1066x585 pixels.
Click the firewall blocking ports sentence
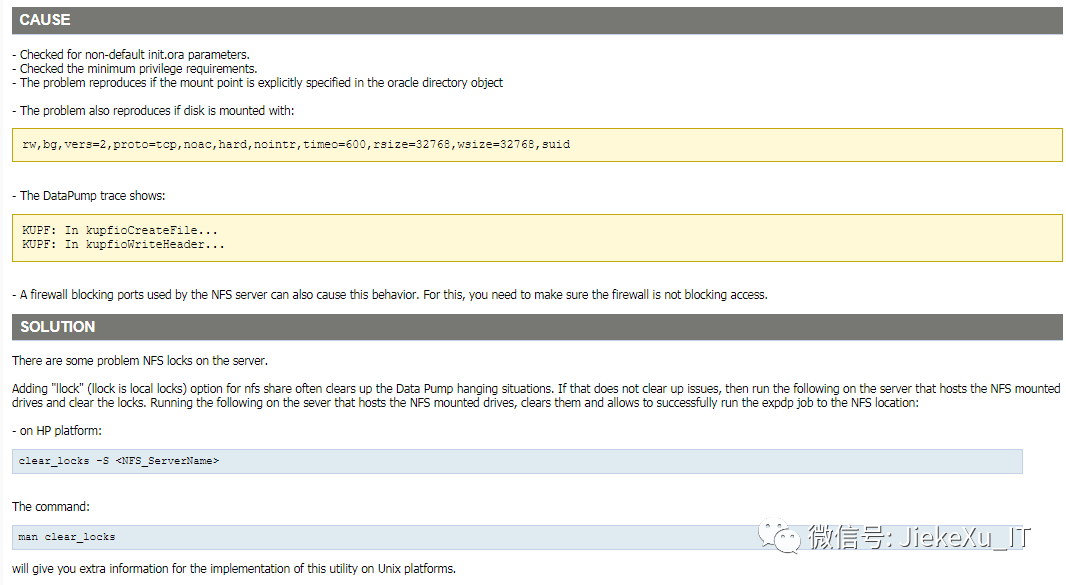(x=389, y=295)
